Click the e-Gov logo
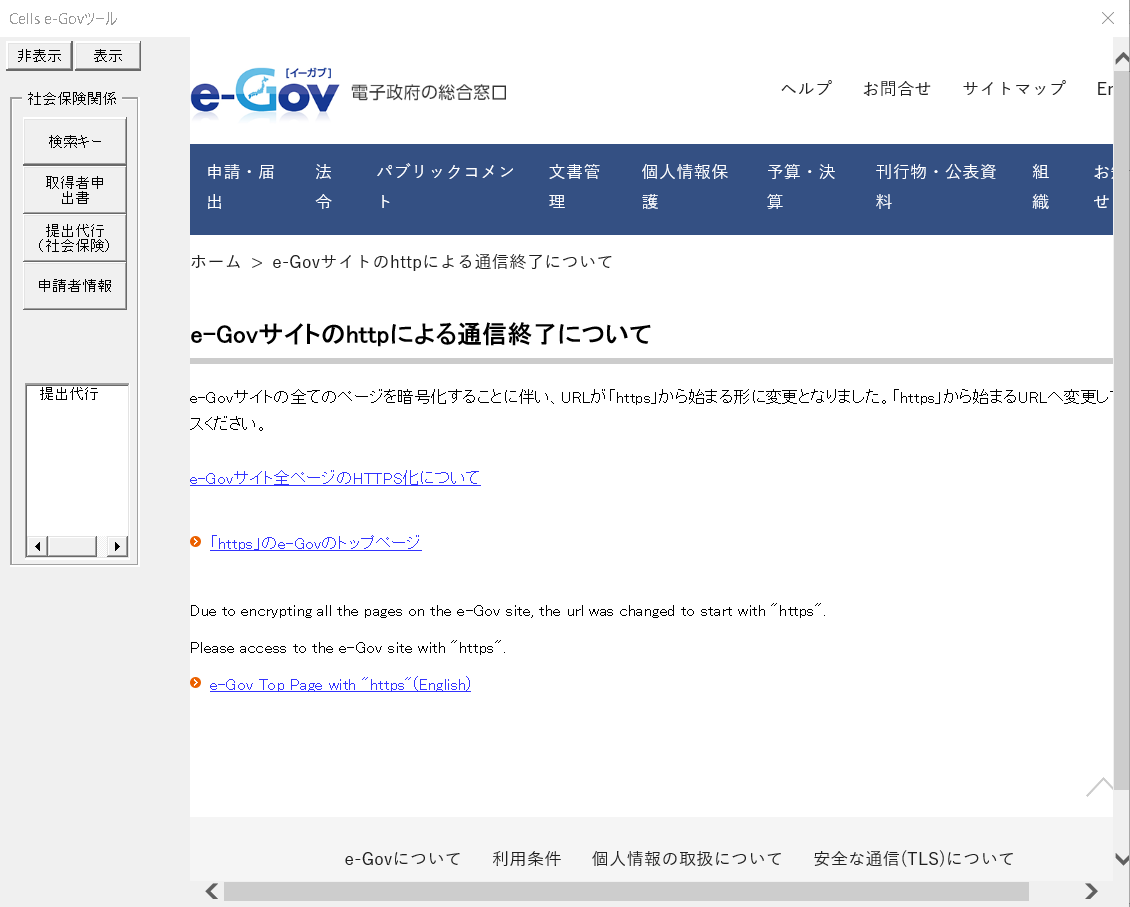 click(264, 92)
